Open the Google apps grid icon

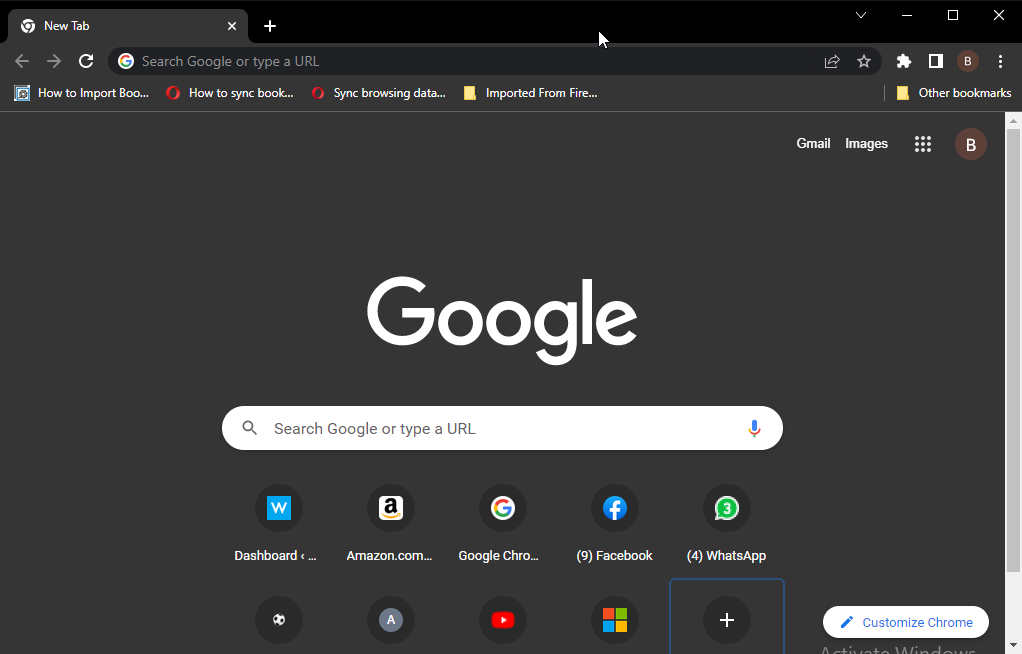[922, 144]
